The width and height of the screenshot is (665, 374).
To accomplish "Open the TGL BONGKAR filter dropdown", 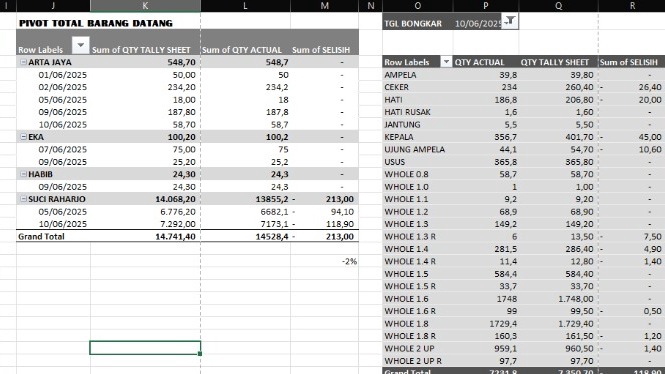I will coord(510,21).
